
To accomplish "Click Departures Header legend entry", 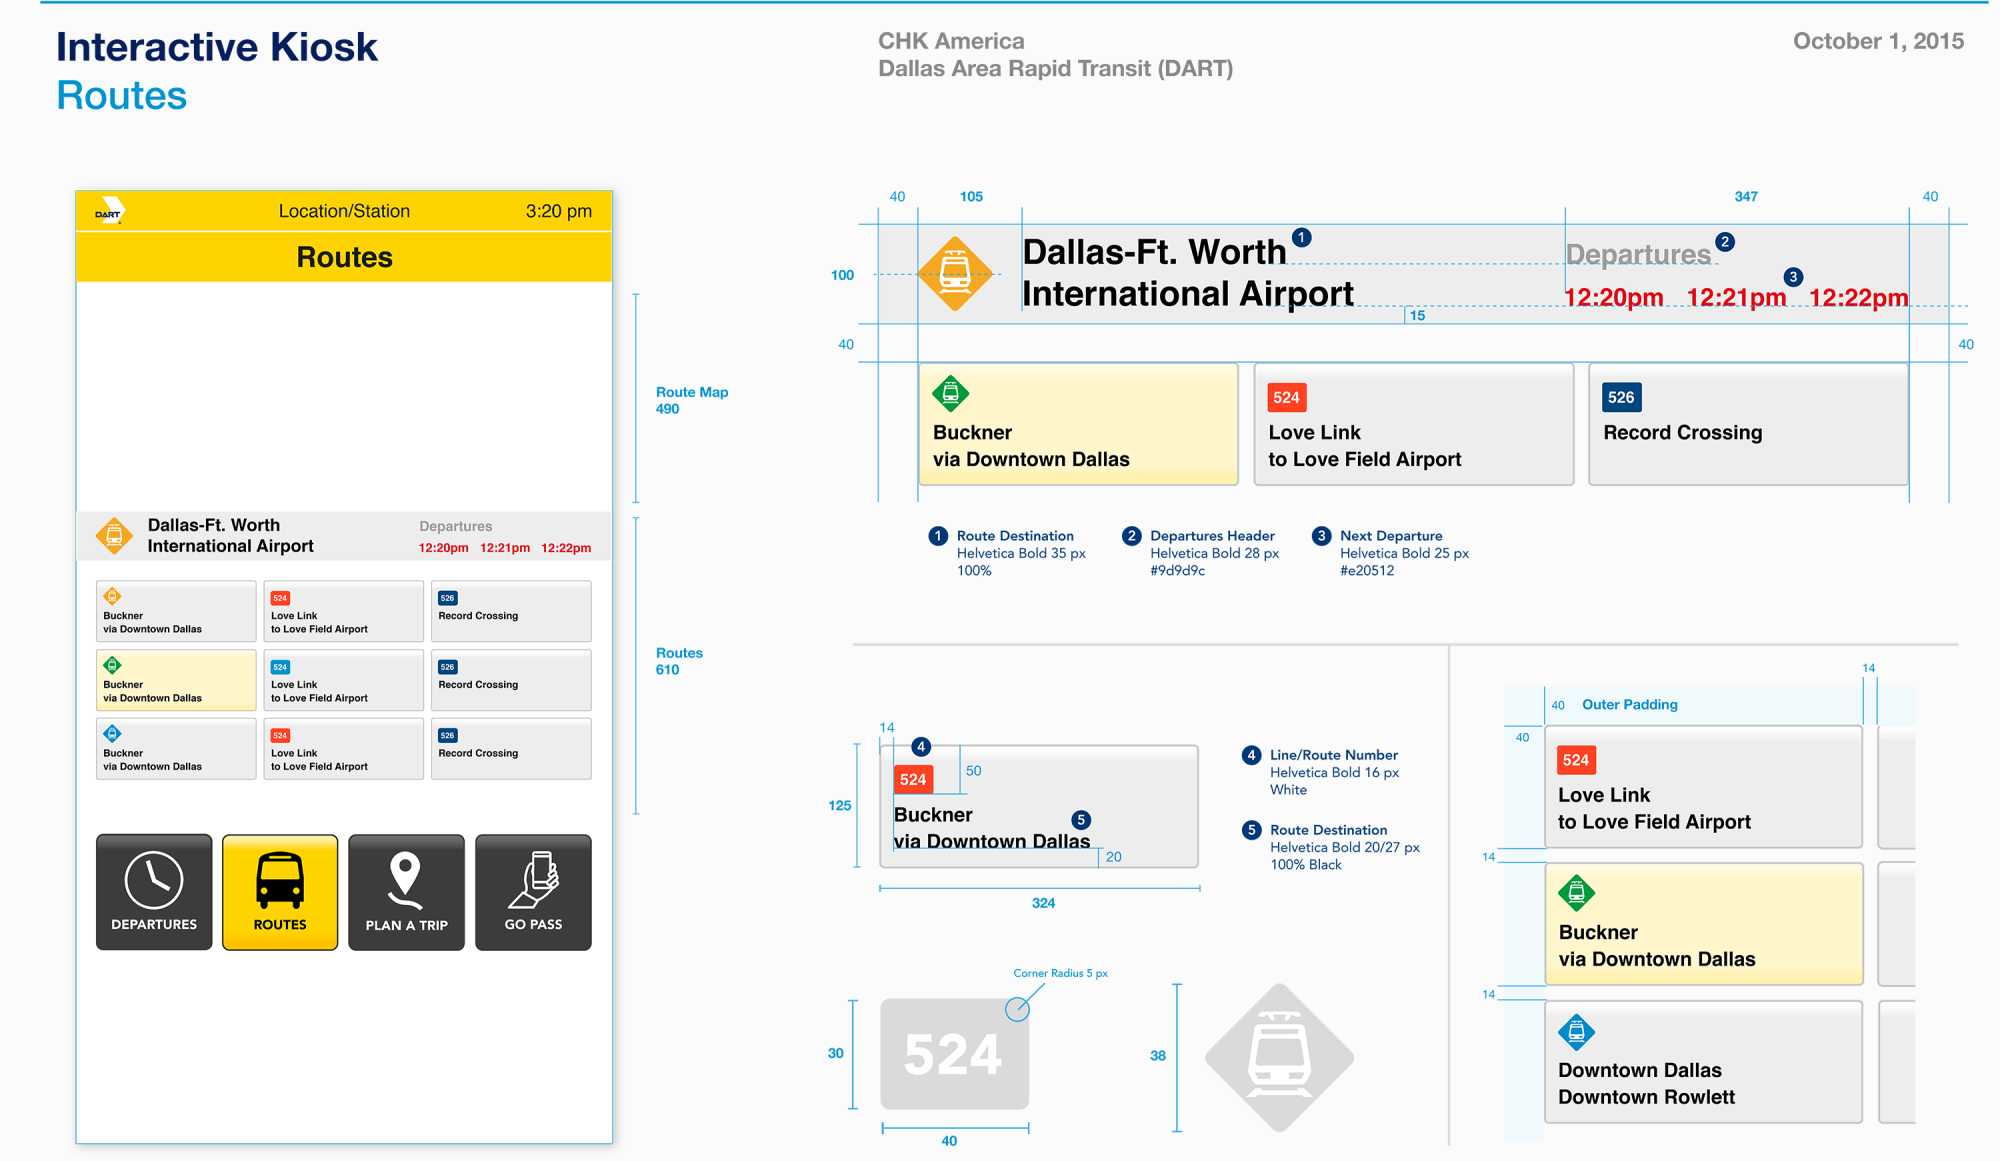I will 1201,553.
